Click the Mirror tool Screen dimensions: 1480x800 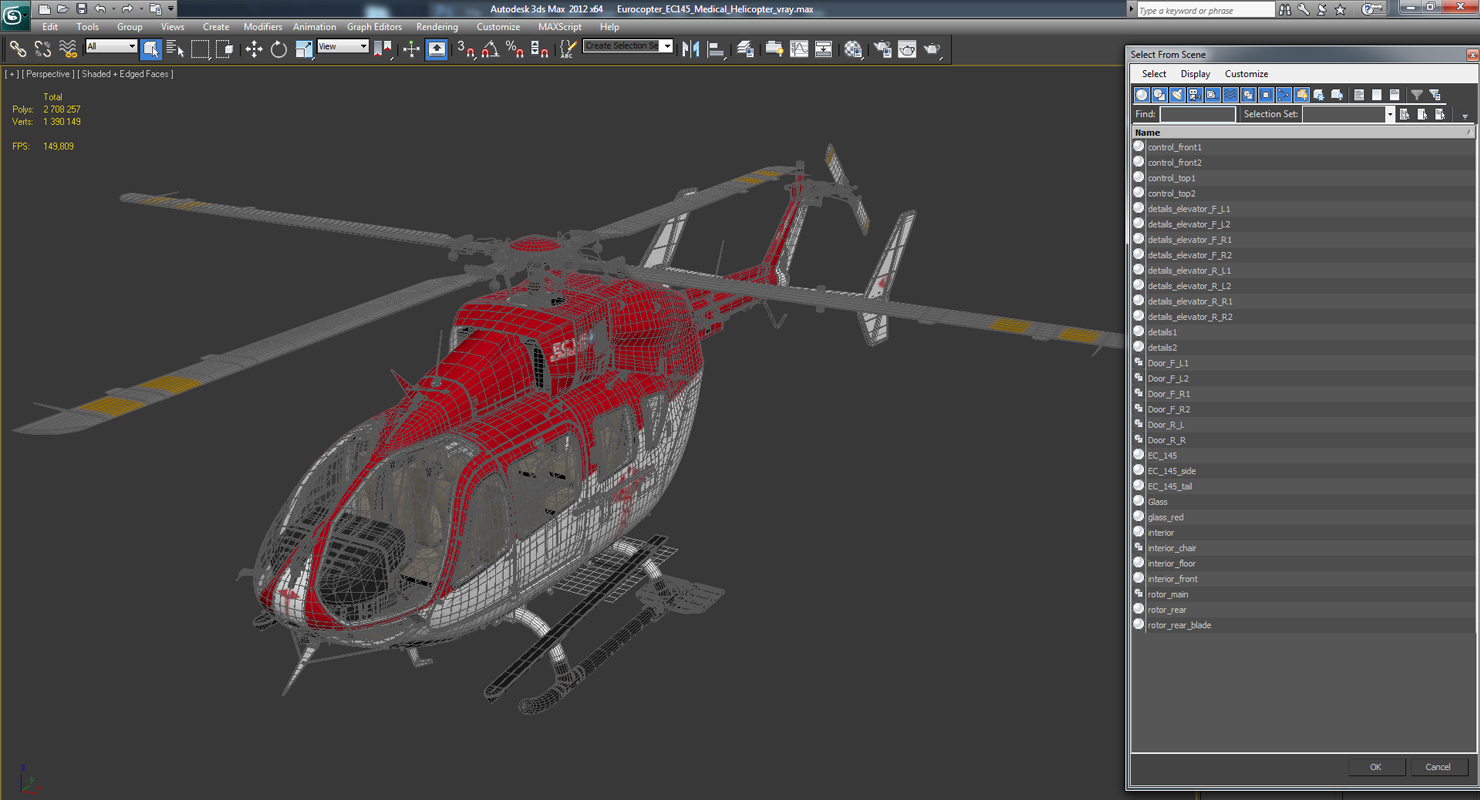tap(691, 49)
